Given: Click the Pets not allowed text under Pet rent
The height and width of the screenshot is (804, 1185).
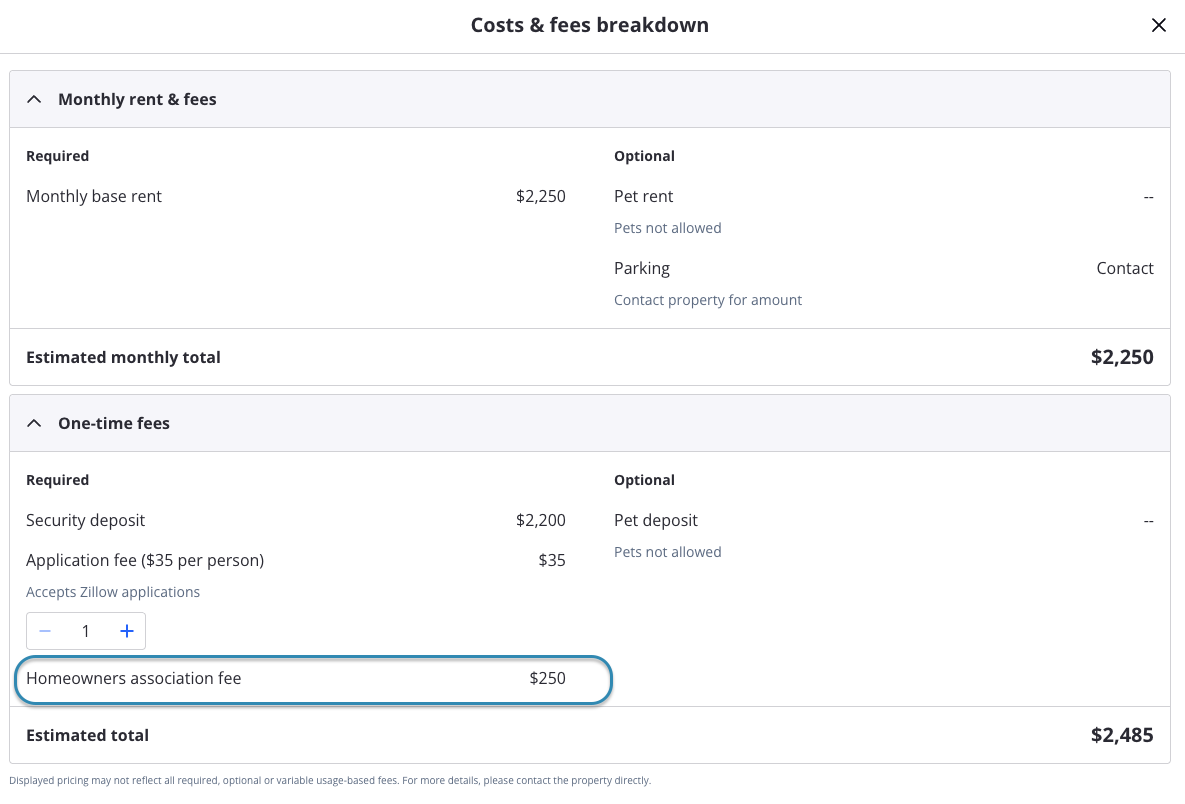Looking at the screenshot, I should [x=667, y=227].
